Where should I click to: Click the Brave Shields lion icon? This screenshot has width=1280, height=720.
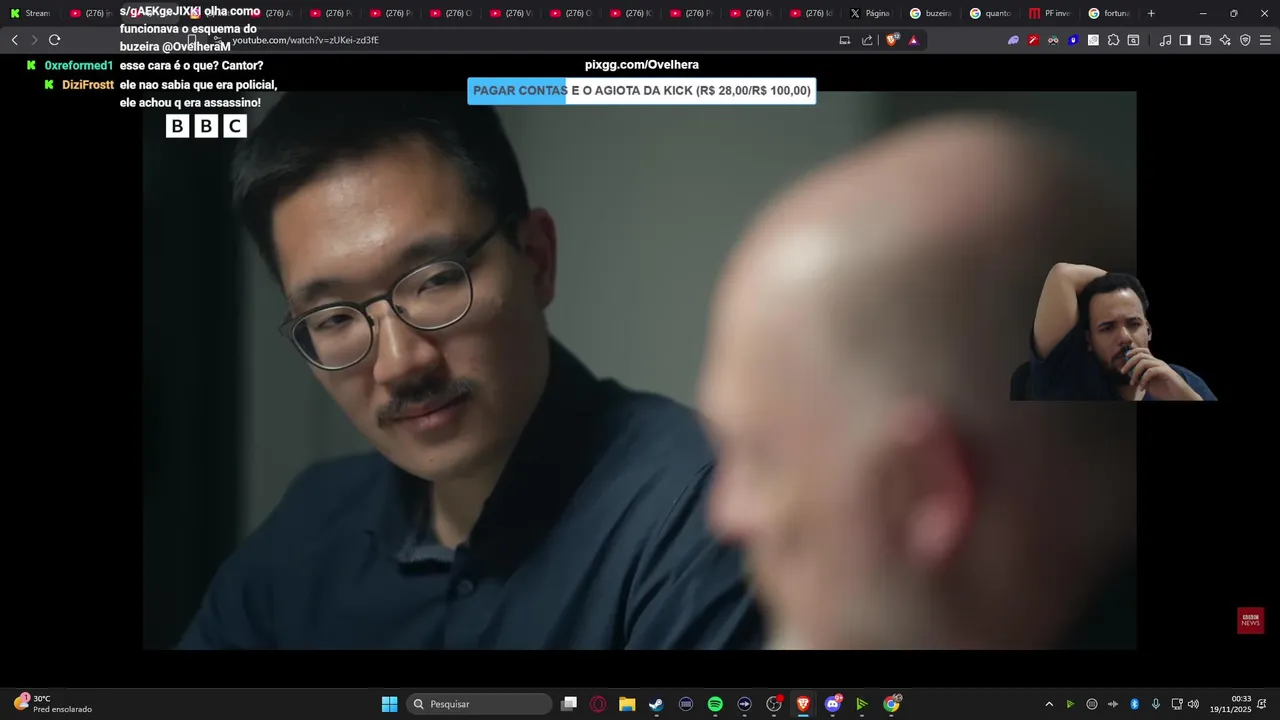(x=892, y=40)
